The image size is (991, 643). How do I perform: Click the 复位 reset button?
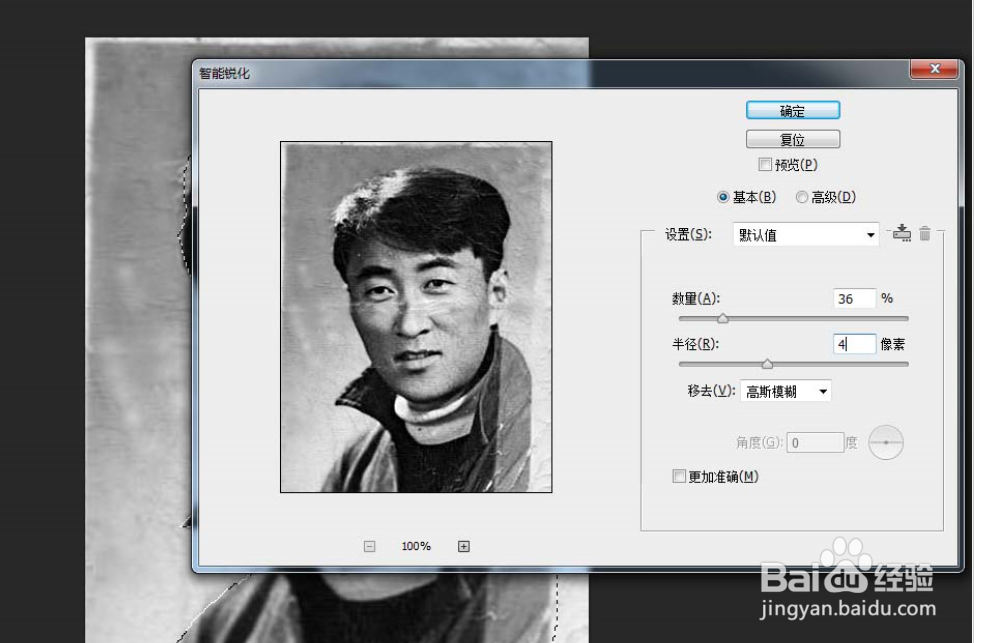coord(793,139)
